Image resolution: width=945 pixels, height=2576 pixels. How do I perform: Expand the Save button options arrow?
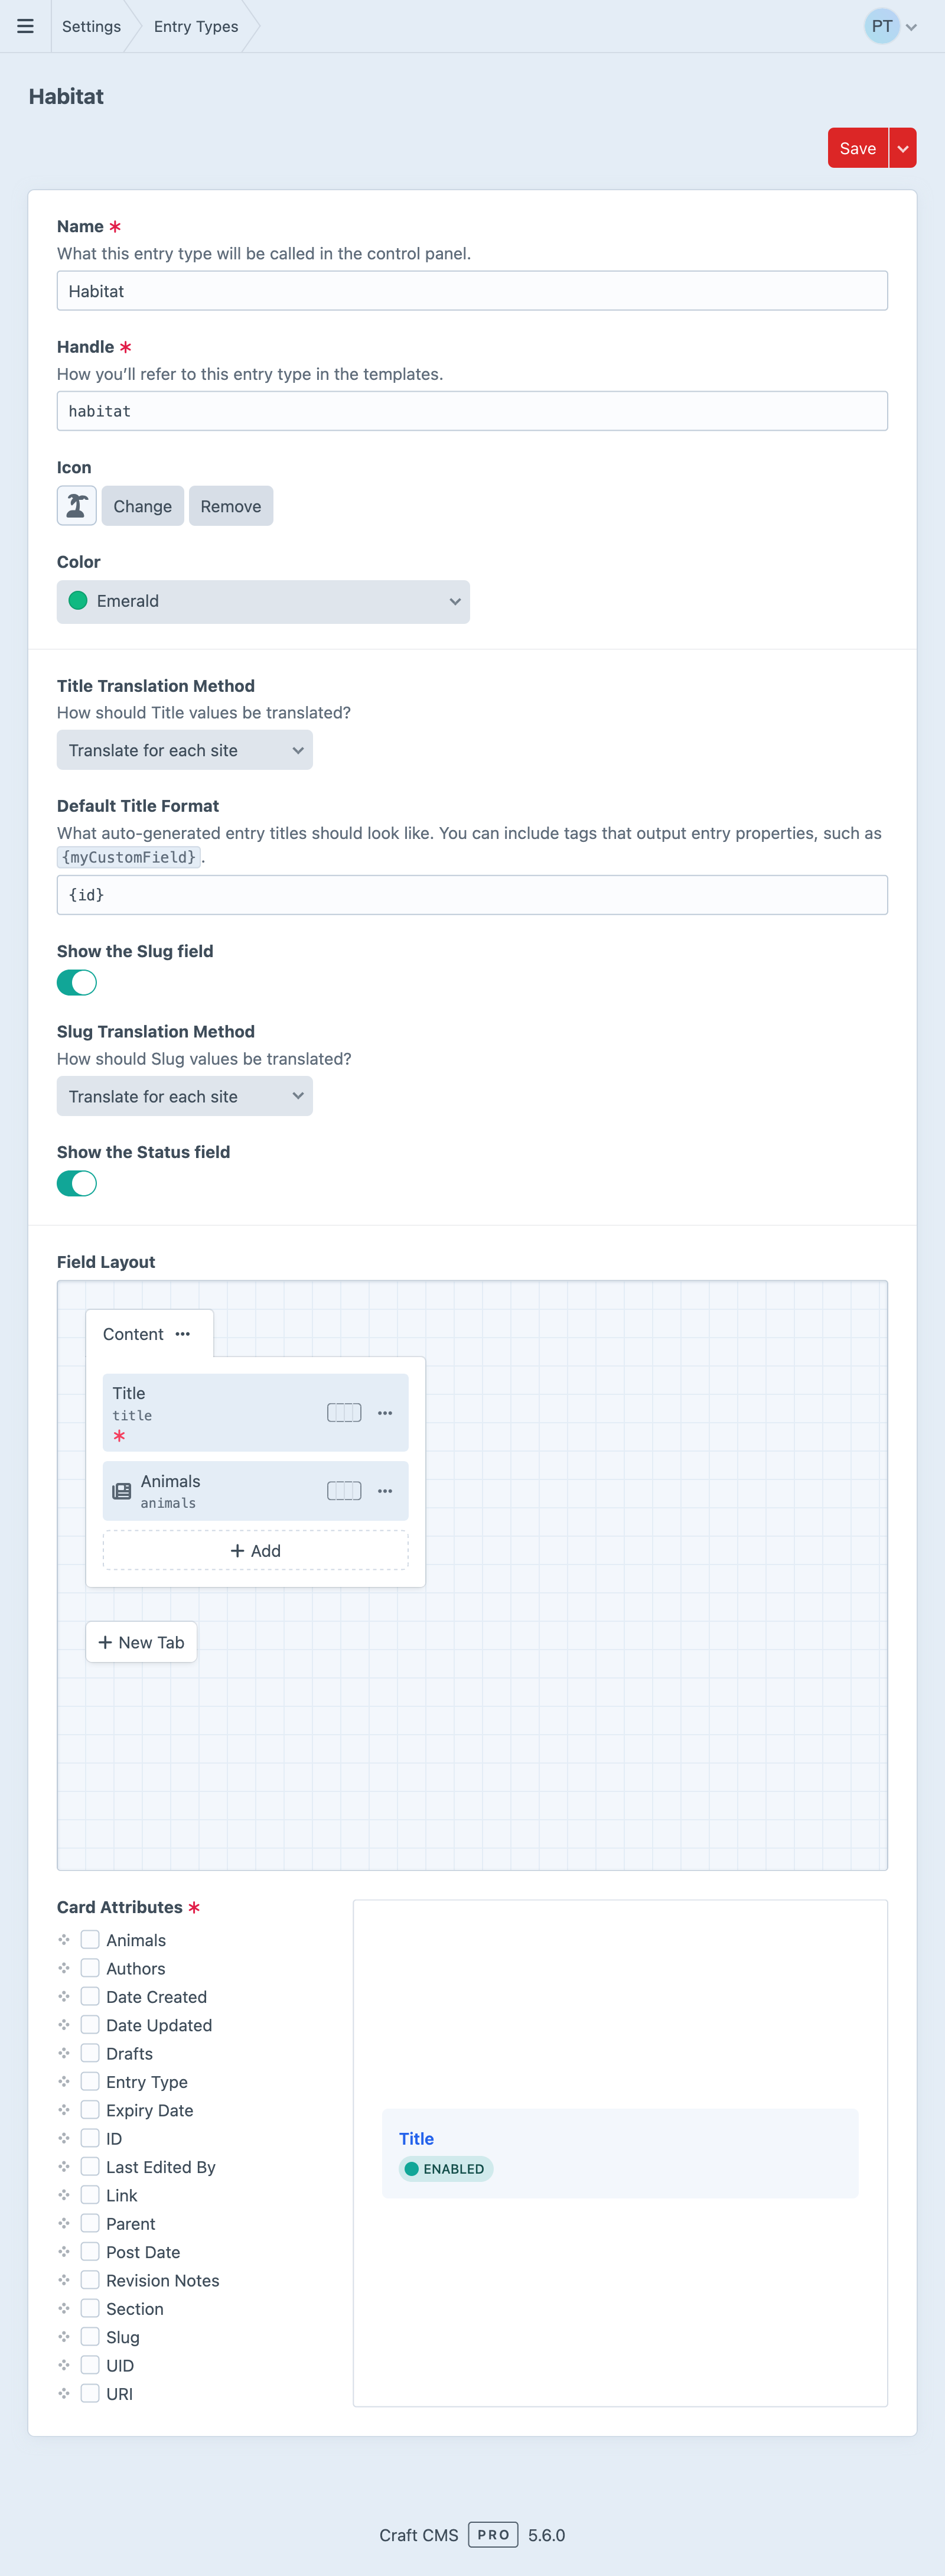[x=903, y=149]
